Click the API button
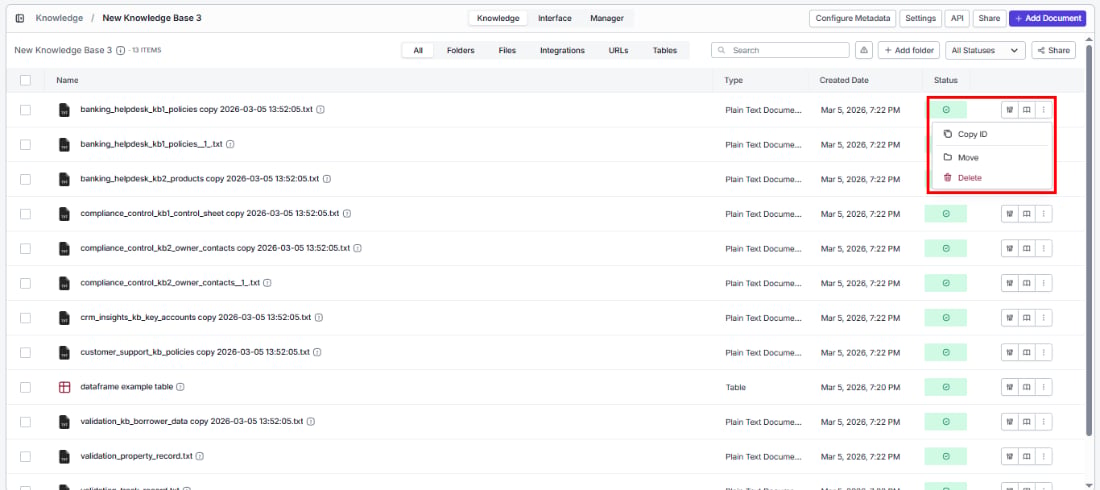Viewport: 1100px width, 490px height. coord(957,18)
